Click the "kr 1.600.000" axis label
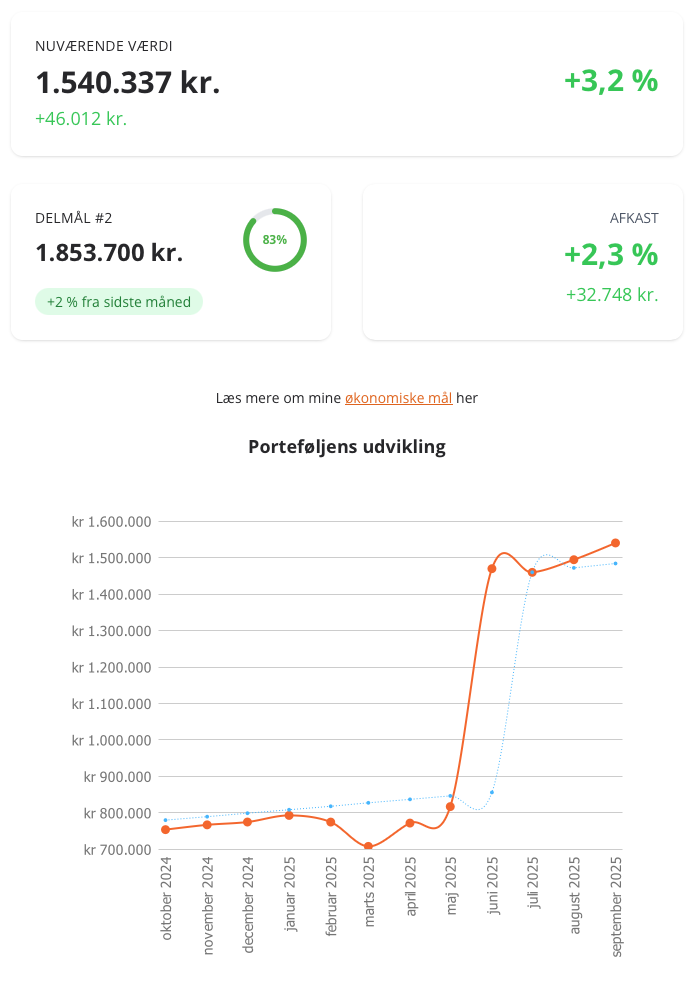Image resolution: width=698 pixels, height=985 pixels. coord(113,521)
